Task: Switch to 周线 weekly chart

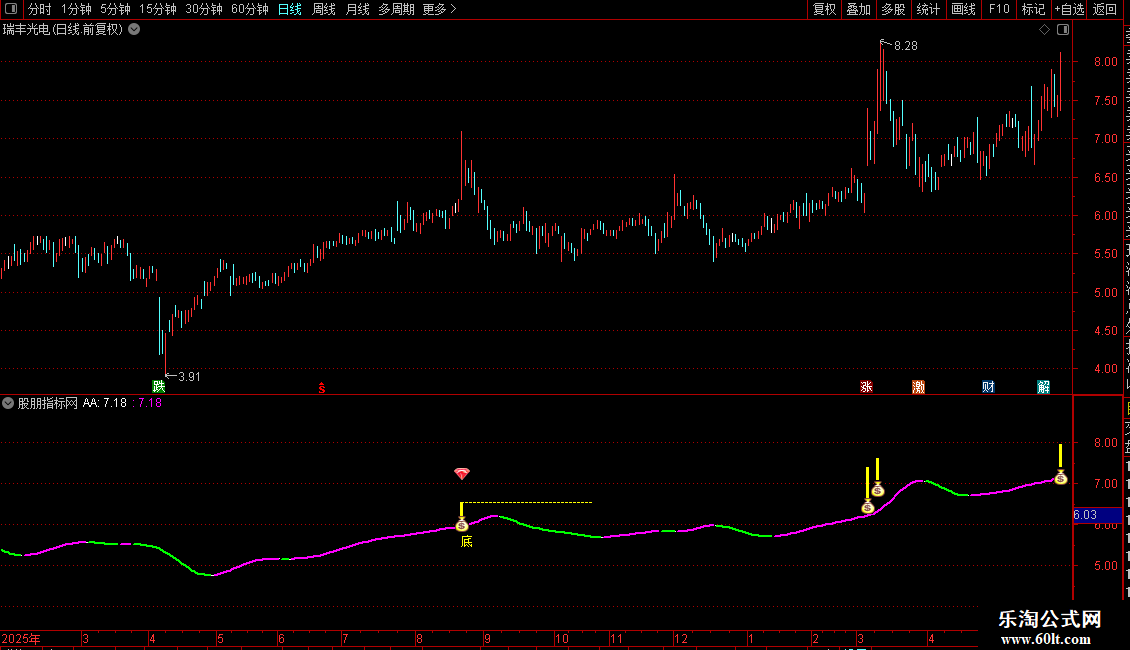Action: [324, 9]
